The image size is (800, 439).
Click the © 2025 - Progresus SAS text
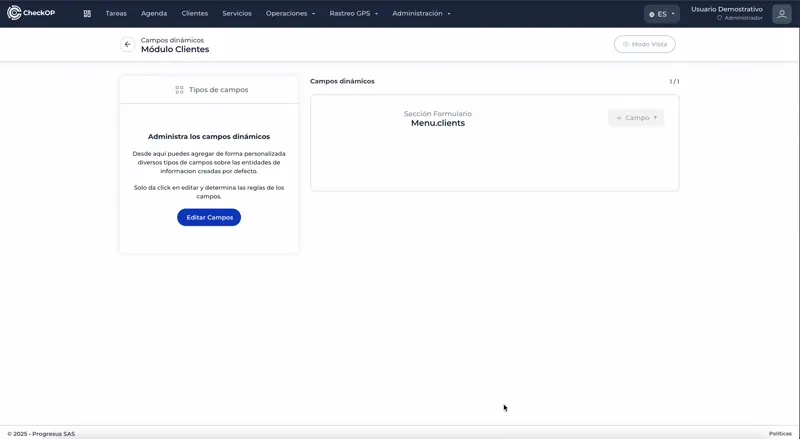41,434
